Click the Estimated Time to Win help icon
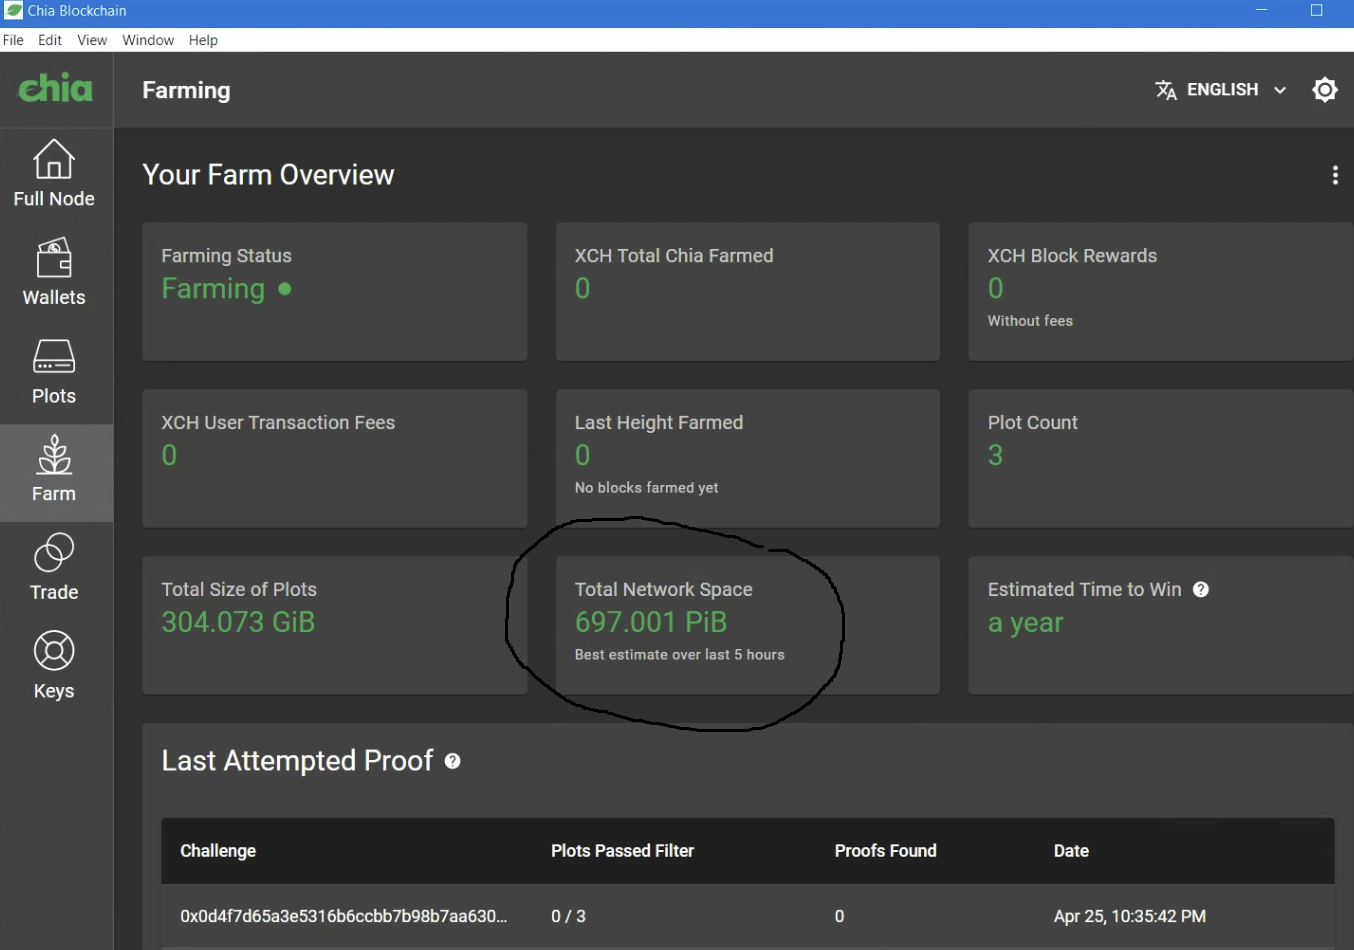The width and height of the screenshot is (1354, 950). (x=1201, y=590)
